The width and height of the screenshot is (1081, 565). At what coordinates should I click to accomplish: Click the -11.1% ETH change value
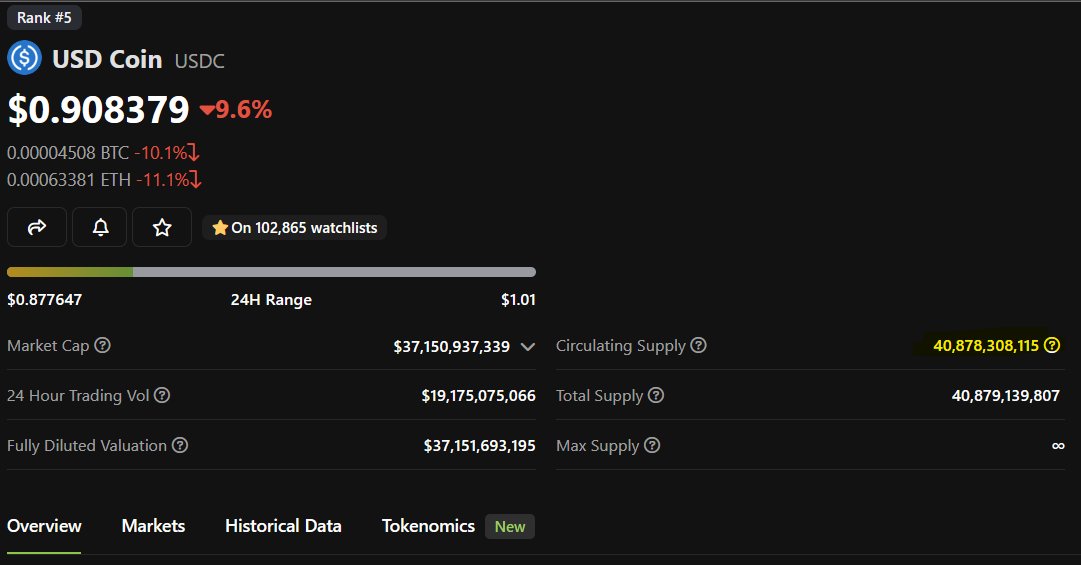(x=163, y=180)
